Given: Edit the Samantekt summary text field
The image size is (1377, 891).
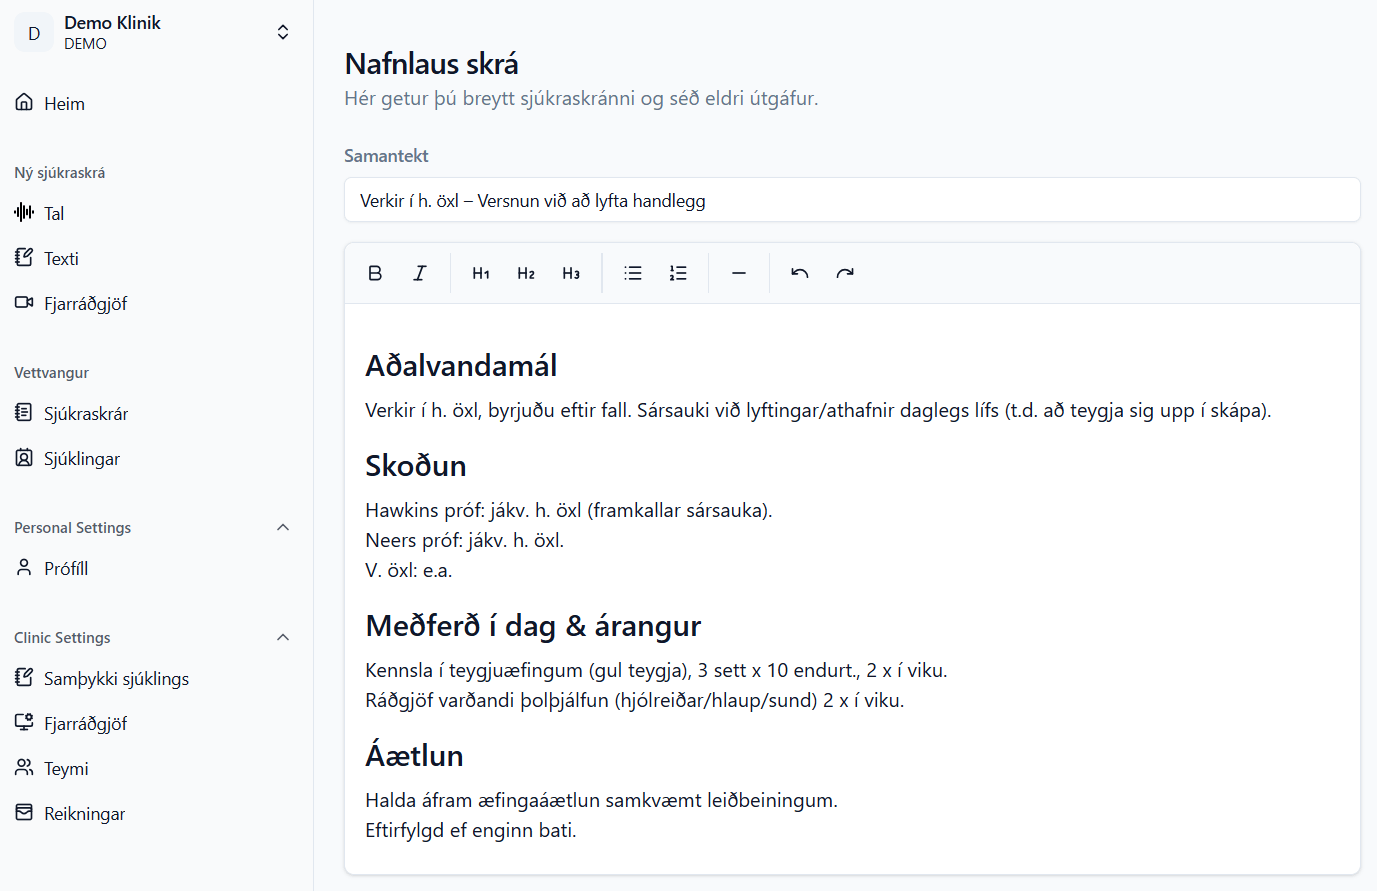Looking at the screenshot, I should click(852, 199).
